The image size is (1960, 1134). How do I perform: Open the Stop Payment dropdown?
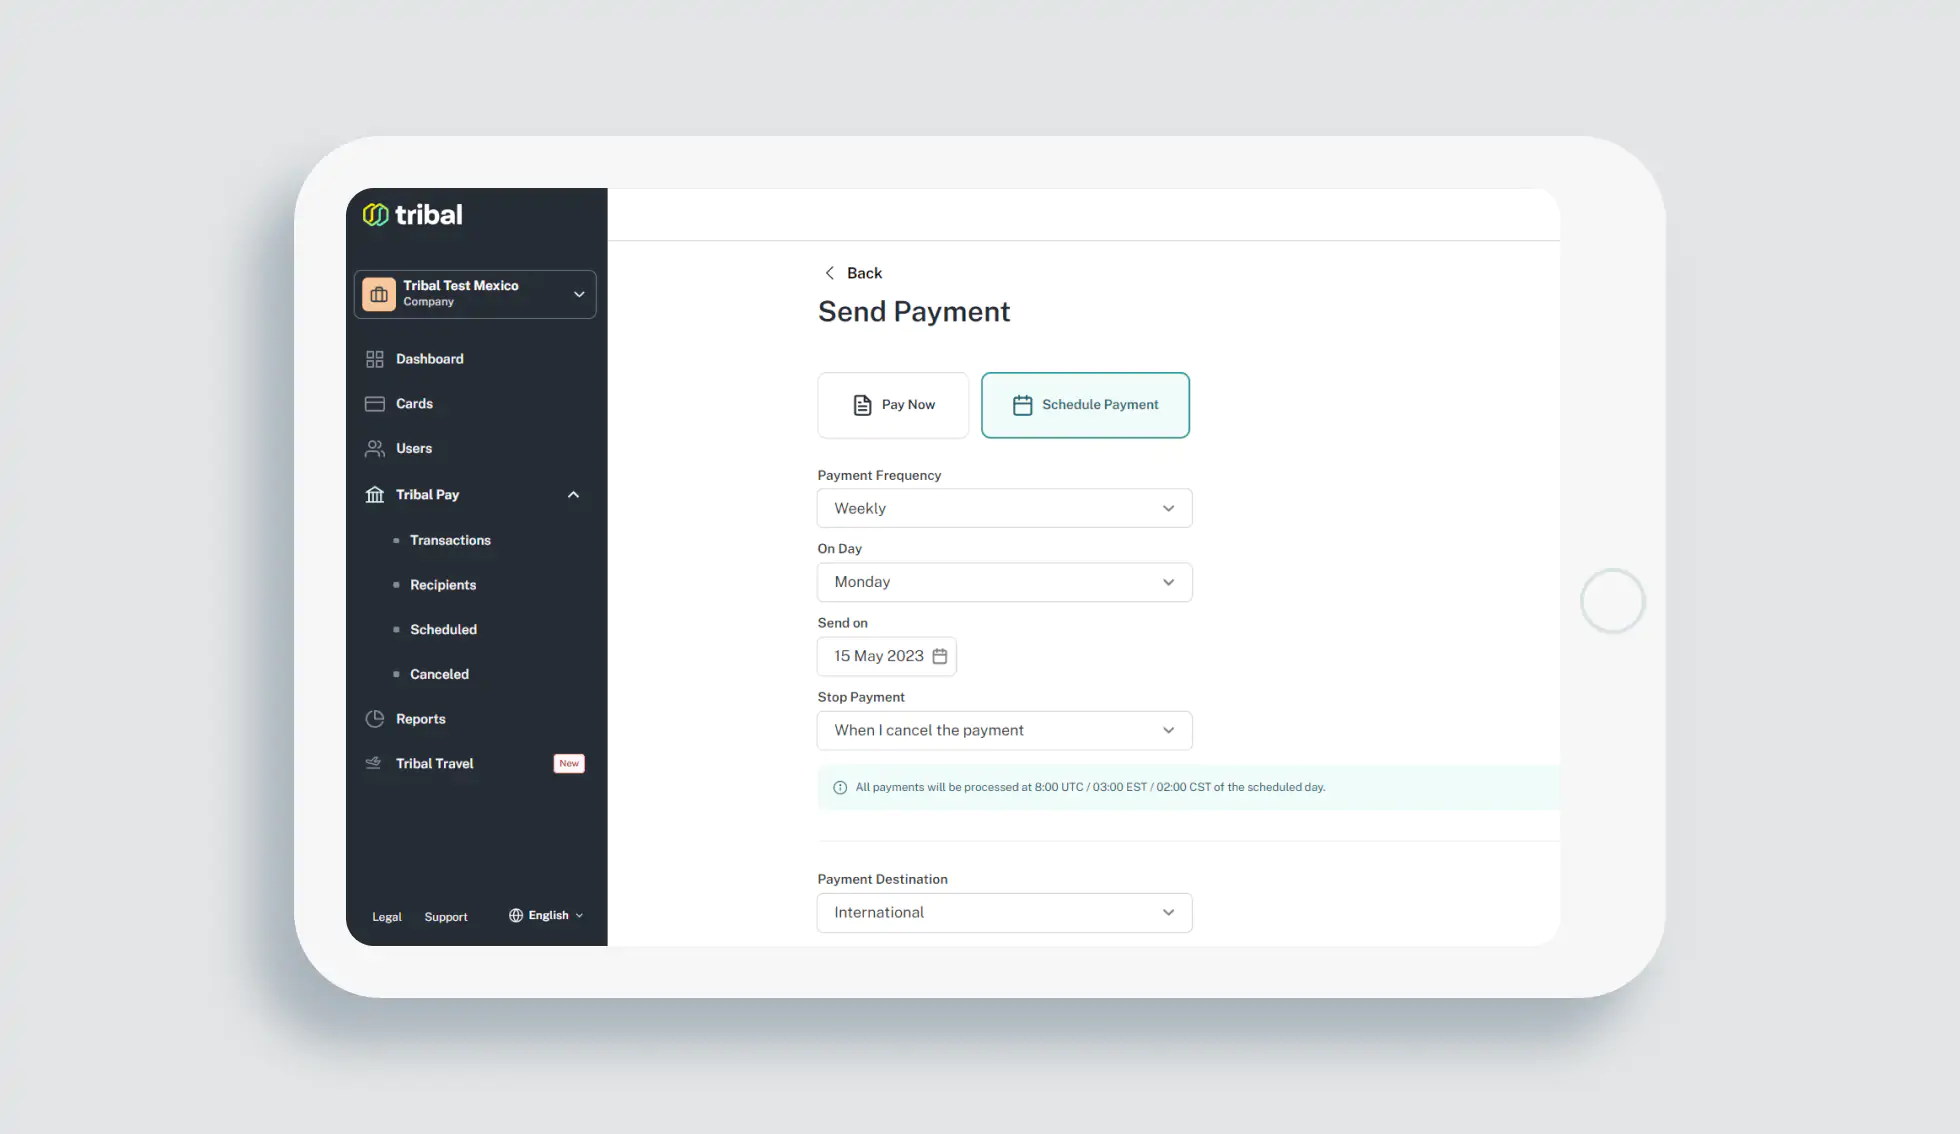click(1004, 730)
